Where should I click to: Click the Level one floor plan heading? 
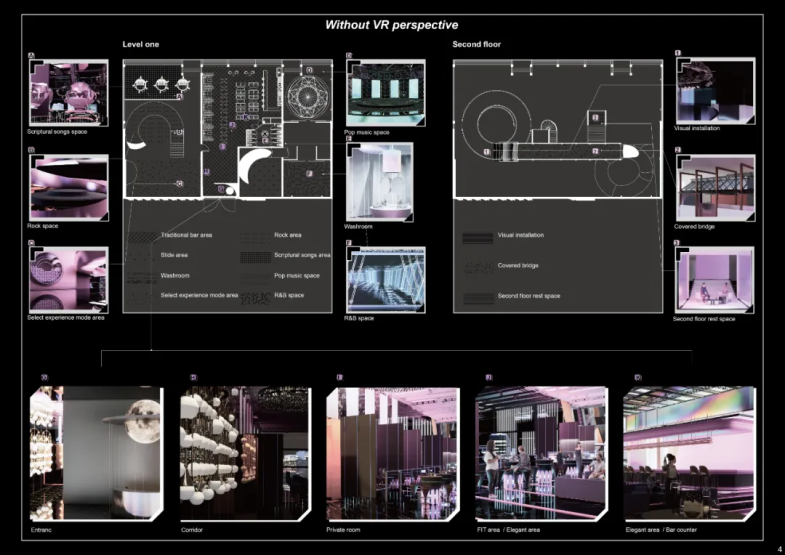pyautogui.click(x=140, y=45)
